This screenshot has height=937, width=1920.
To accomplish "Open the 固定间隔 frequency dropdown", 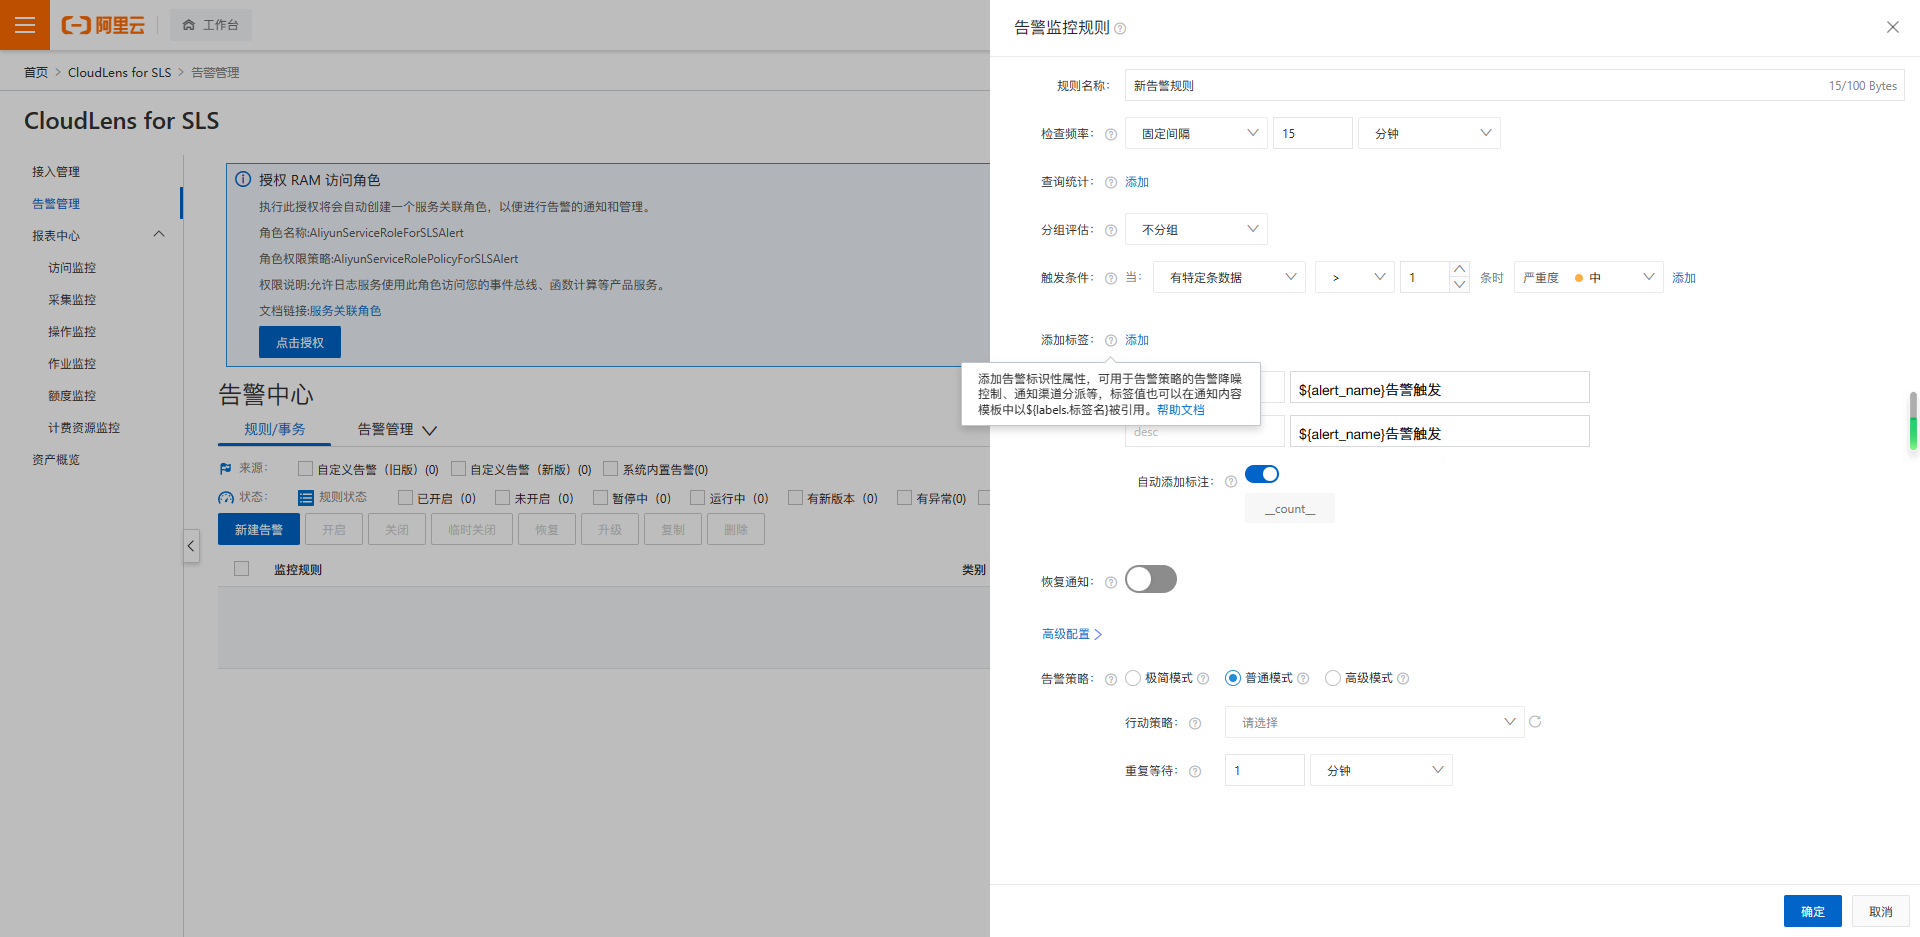I will click(1196, 134).
